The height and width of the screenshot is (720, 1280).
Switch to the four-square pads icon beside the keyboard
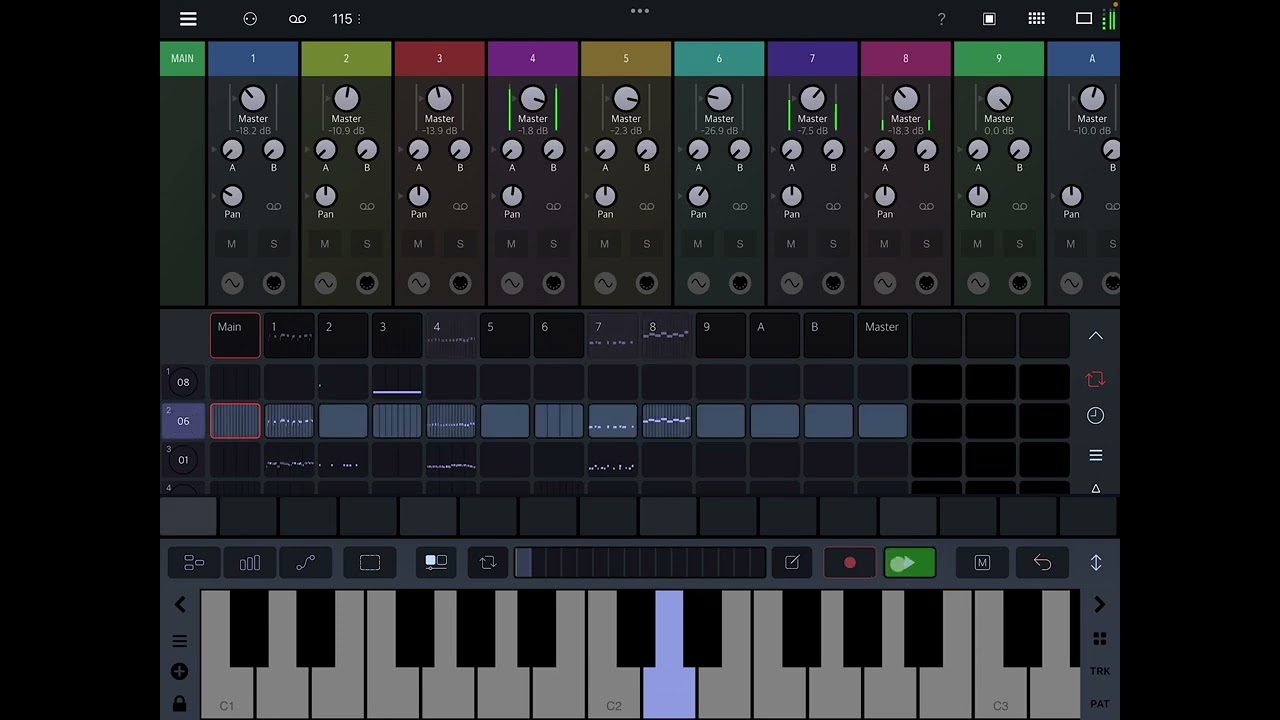click(x=1099, y=639)
